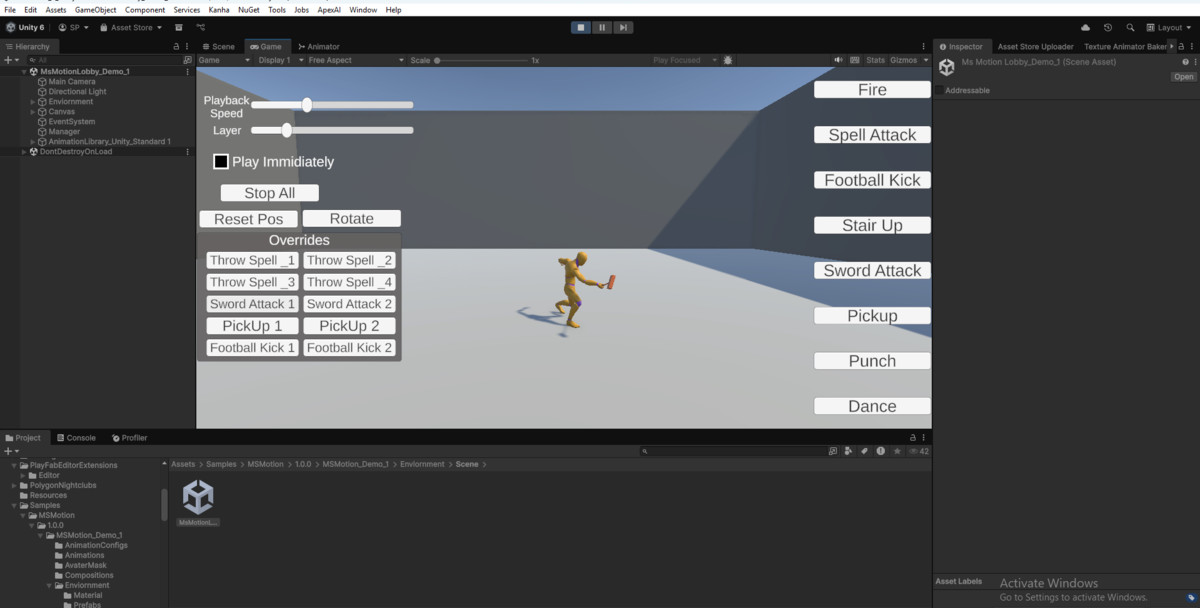Click the Stop All button
This screenshot has width=1200, height=608.
point(270,193)
